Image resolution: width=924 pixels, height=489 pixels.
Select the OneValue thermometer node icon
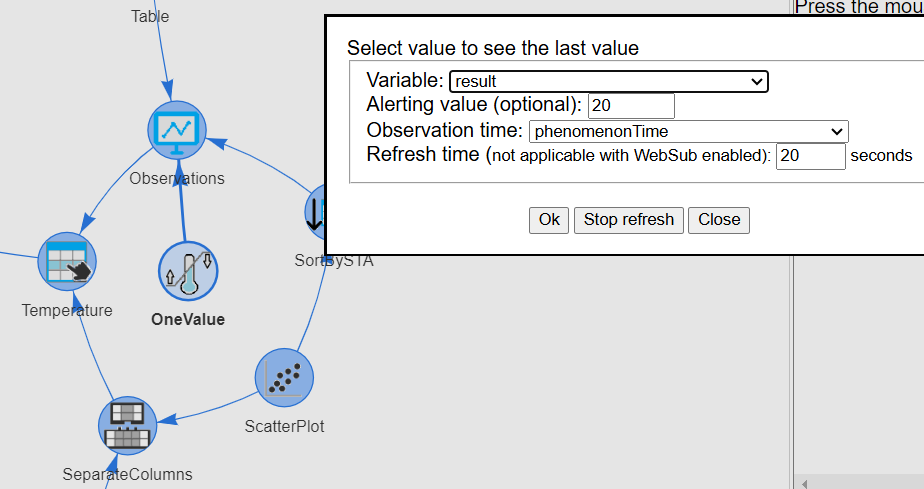[188, 271]
